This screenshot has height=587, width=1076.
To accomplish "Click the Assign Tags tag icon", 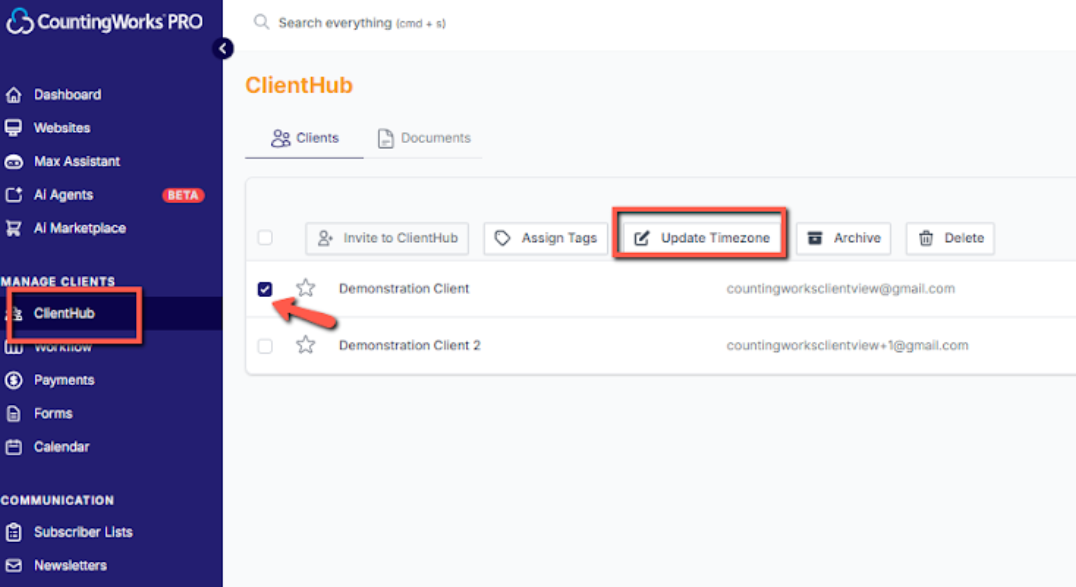I will coord(502,238).
